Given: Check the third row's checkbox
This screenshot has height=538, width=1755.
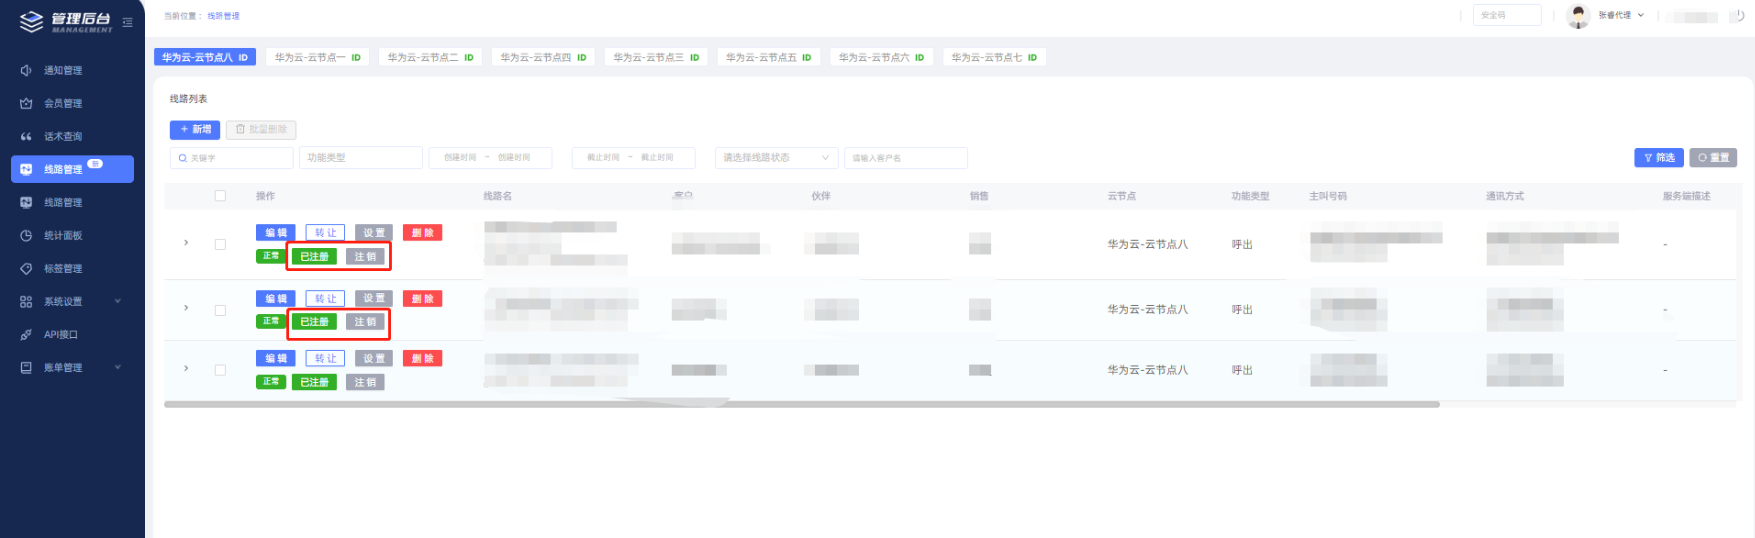Looking at the screenshot, I should [220, 370].
